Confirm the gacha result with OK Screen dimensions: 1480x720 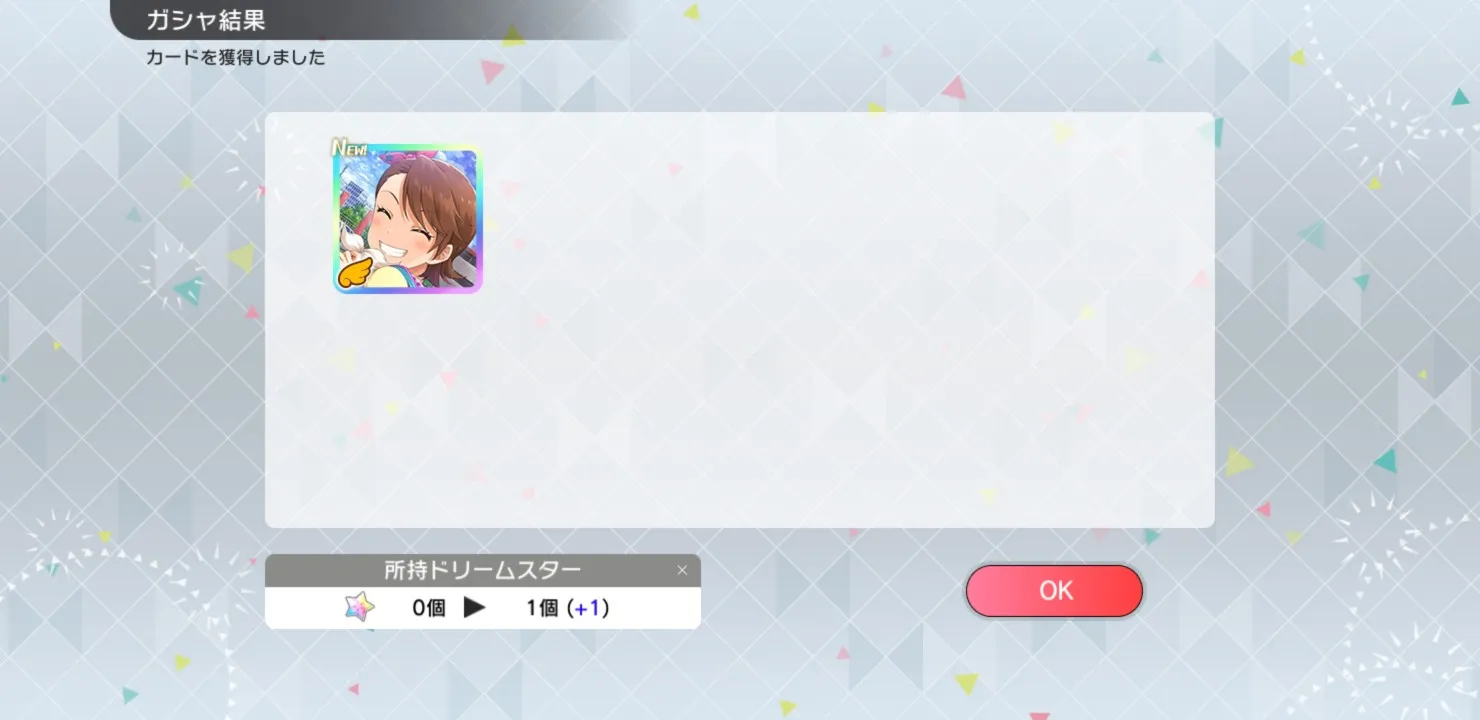[1054, 591]
